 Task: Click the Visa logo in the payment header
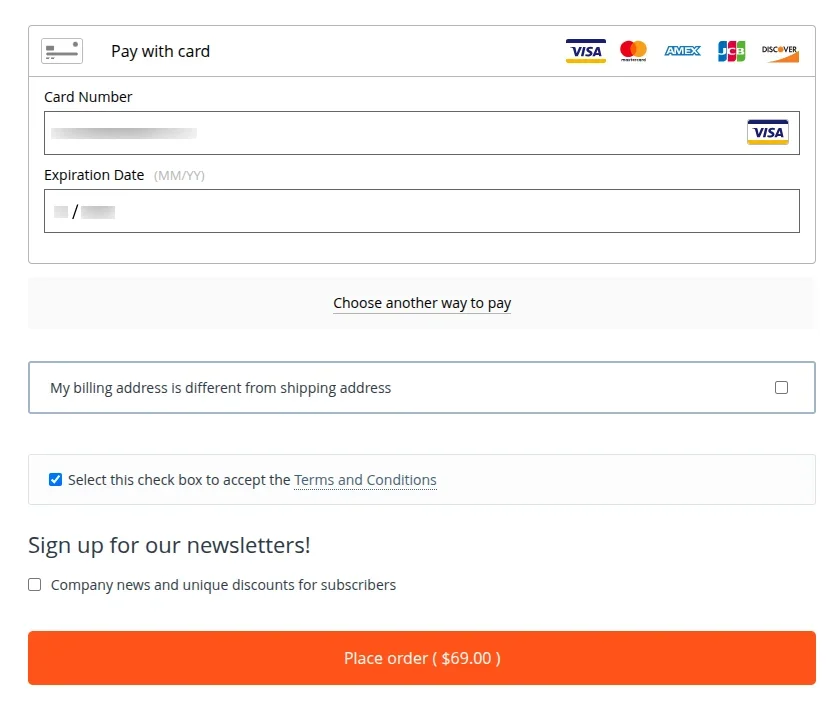tap(585, 51)
